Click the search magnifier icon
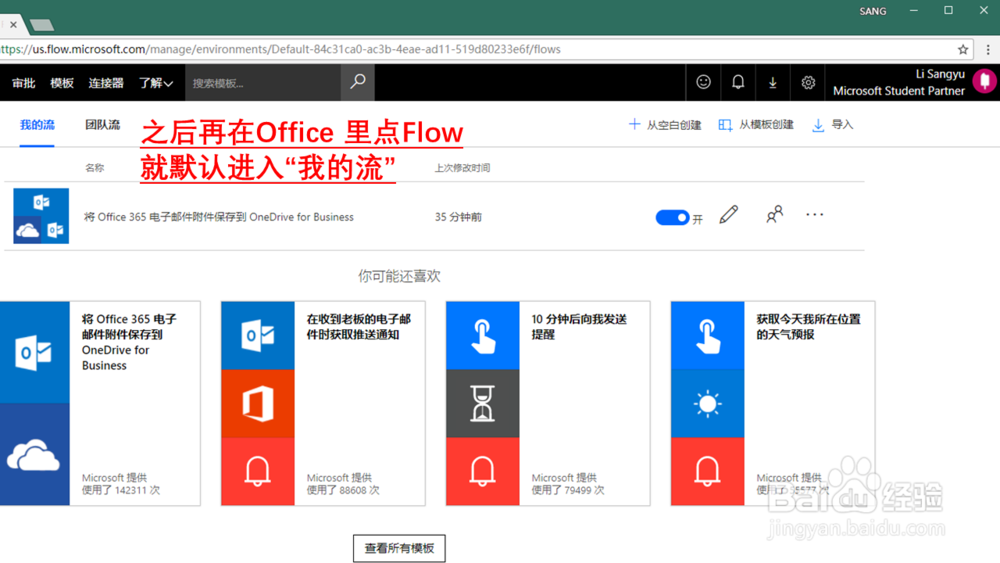Viewport: 1000px width, 563px height. click(358, 82)
